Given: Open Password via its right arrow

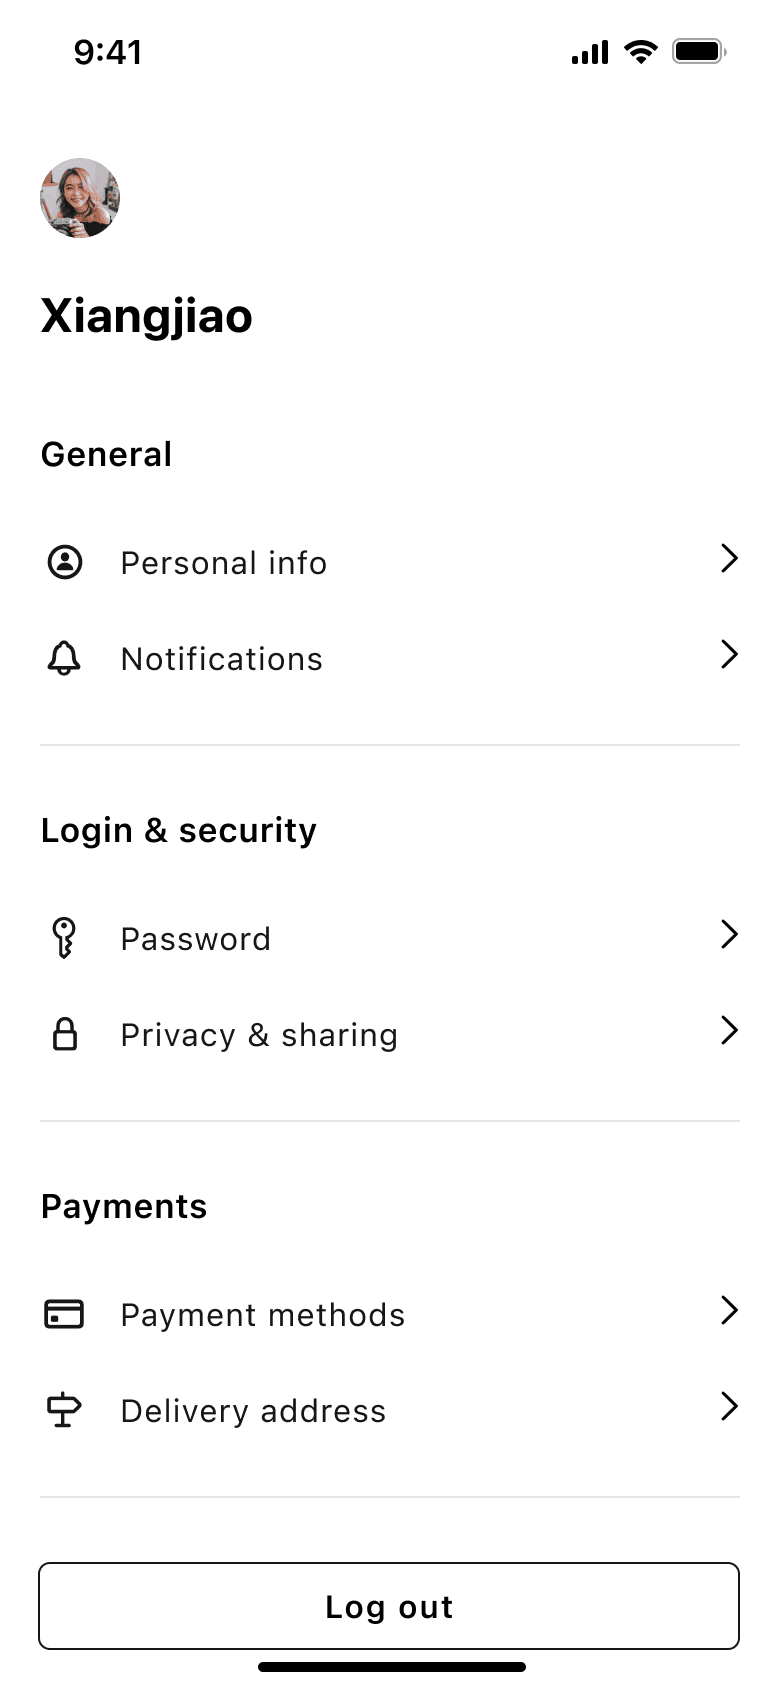Looking at the screenshot, I should pos(729,934).
